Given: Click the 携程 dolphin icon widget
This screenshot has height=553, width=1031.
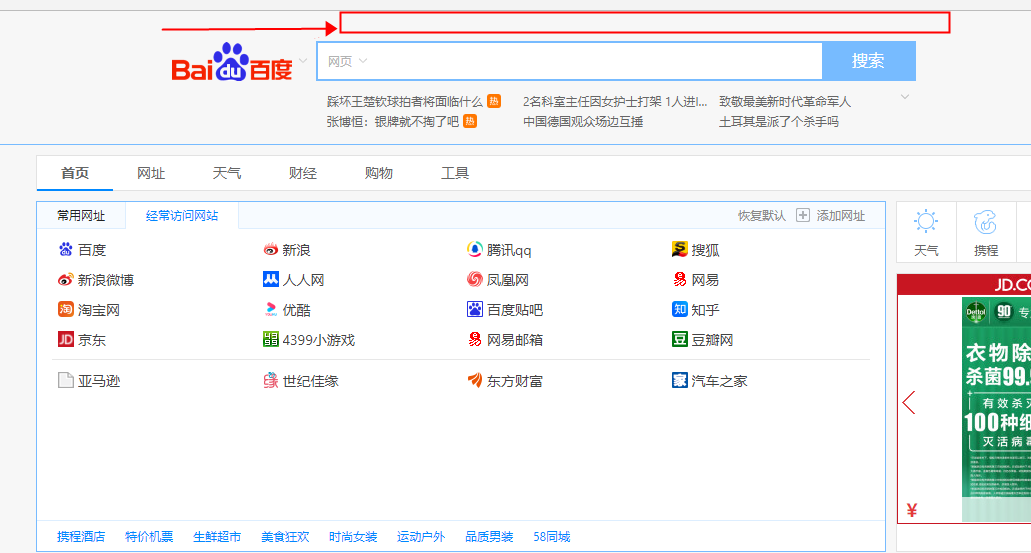Looking at the screenshot, I should [x=986, y=223].
